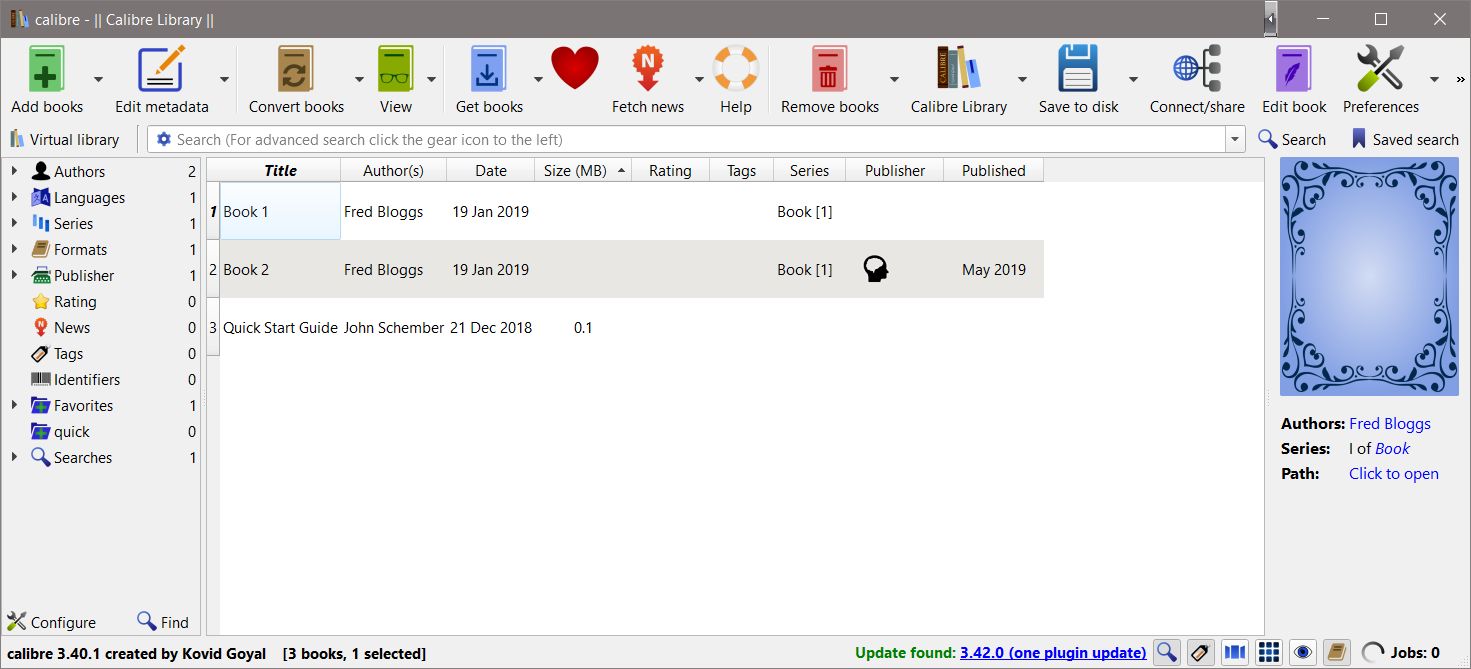Open search history dropdown arrow
Screen dimensions: 1471x669
coord(1236,140)
